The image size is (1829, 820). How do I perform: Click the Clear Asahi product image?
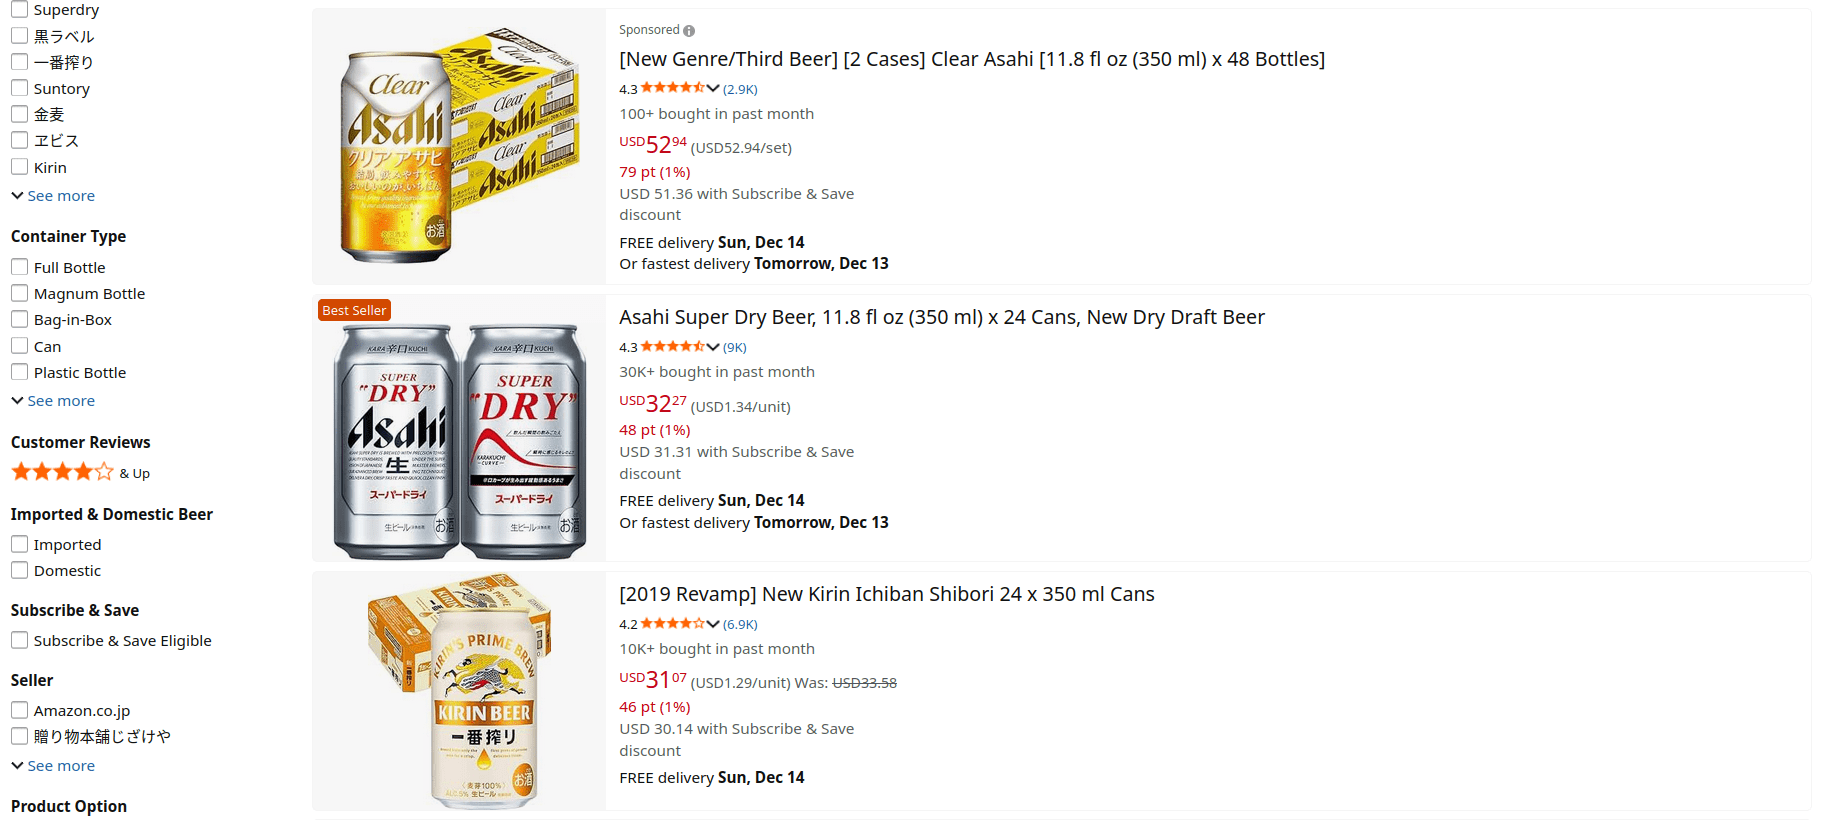pyautogui.click(x=459, y=147)
